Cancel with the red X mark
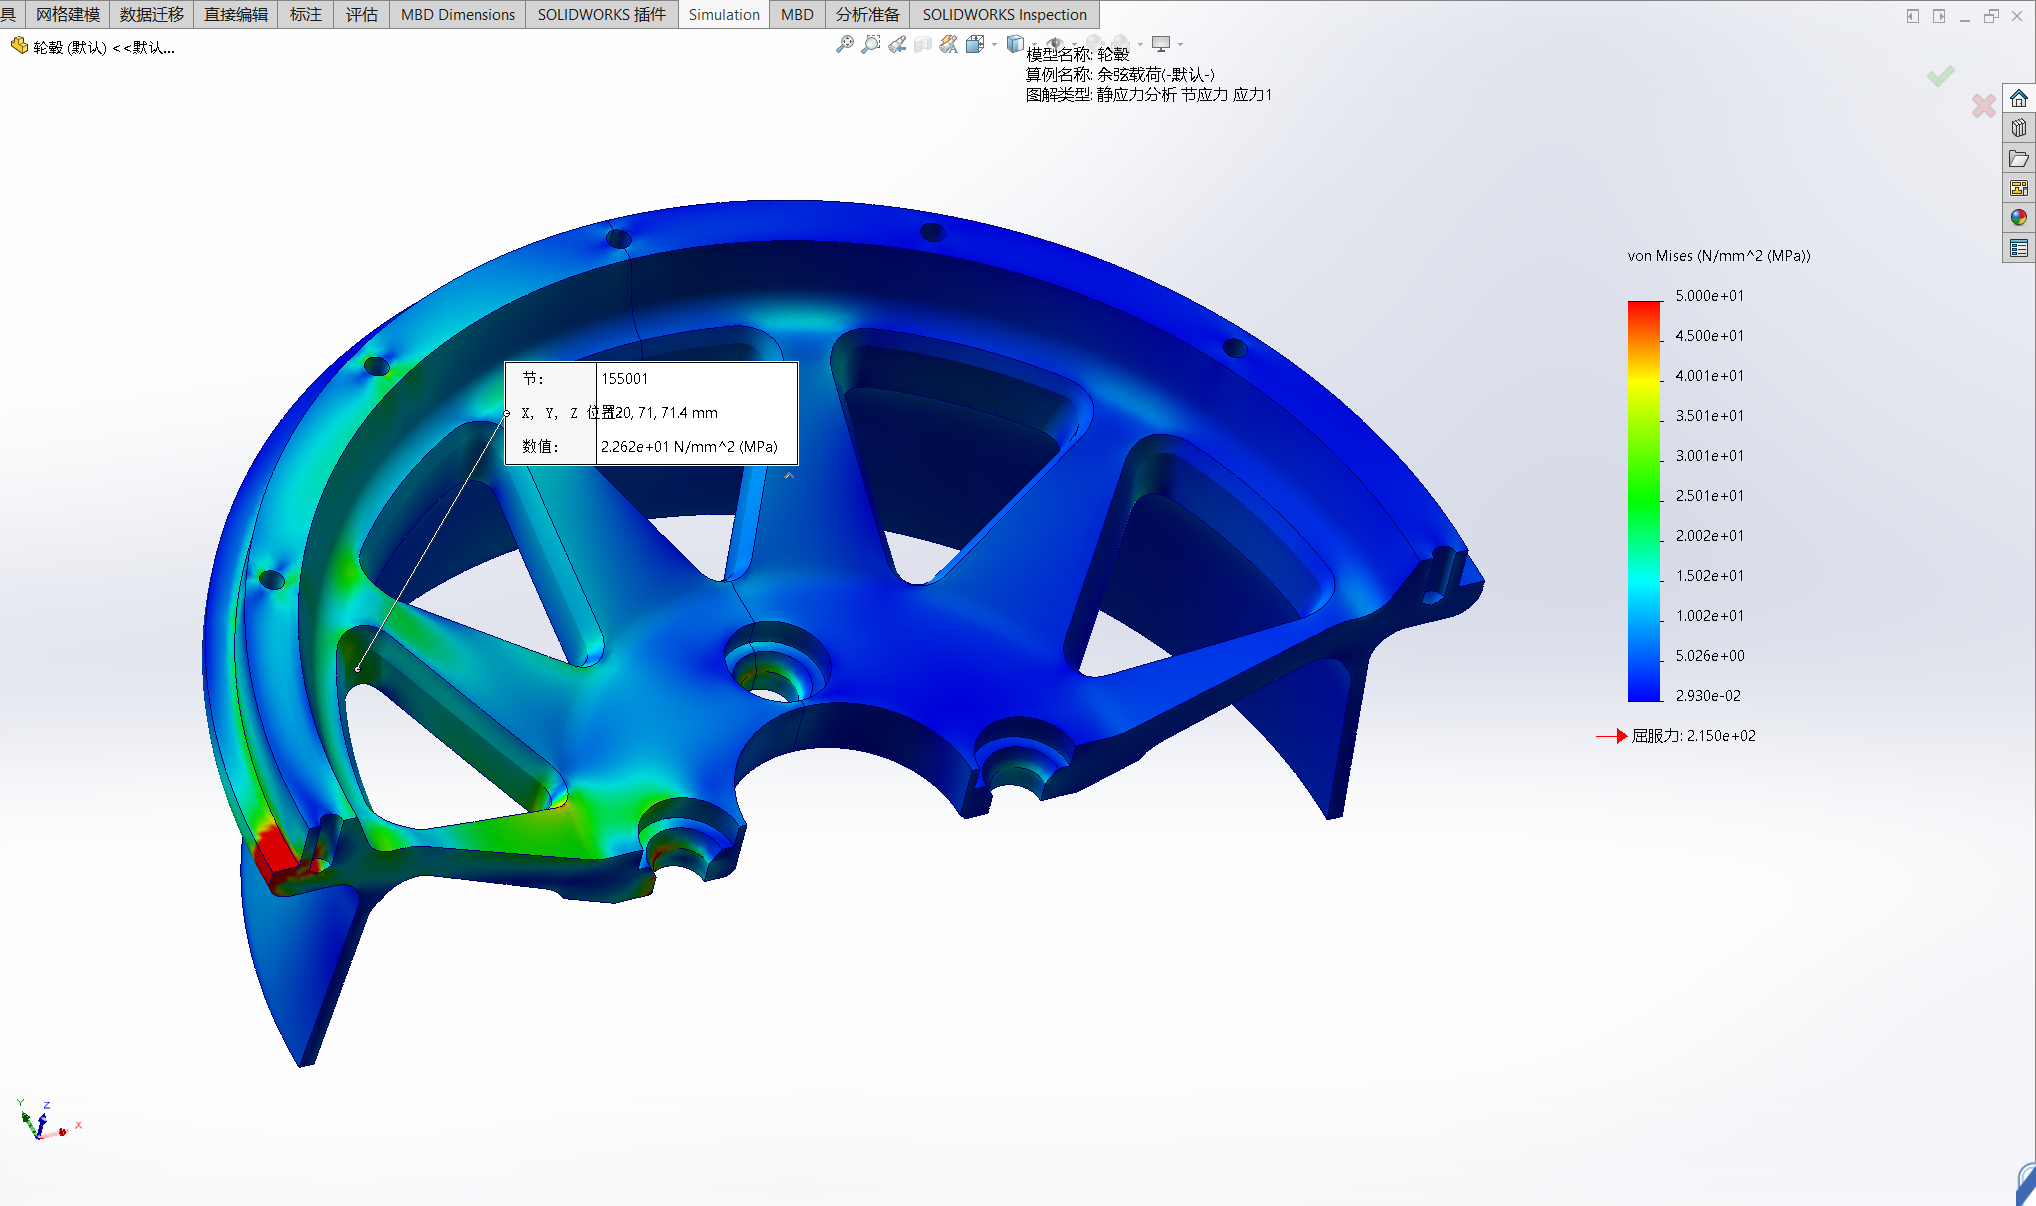Viewport: 2036px width, 1206px height. click(1983, 105)
